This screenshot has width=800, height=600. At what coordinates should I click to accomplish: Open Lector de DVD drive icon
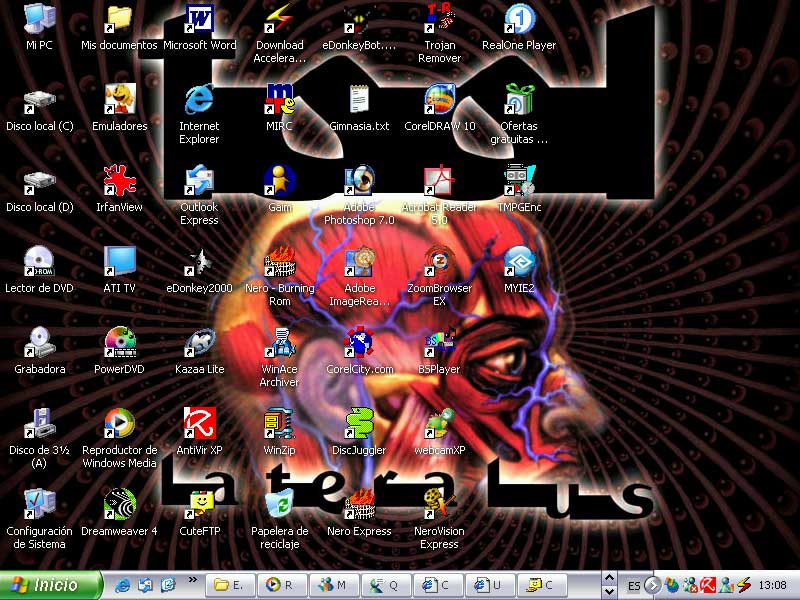point(39,262)
